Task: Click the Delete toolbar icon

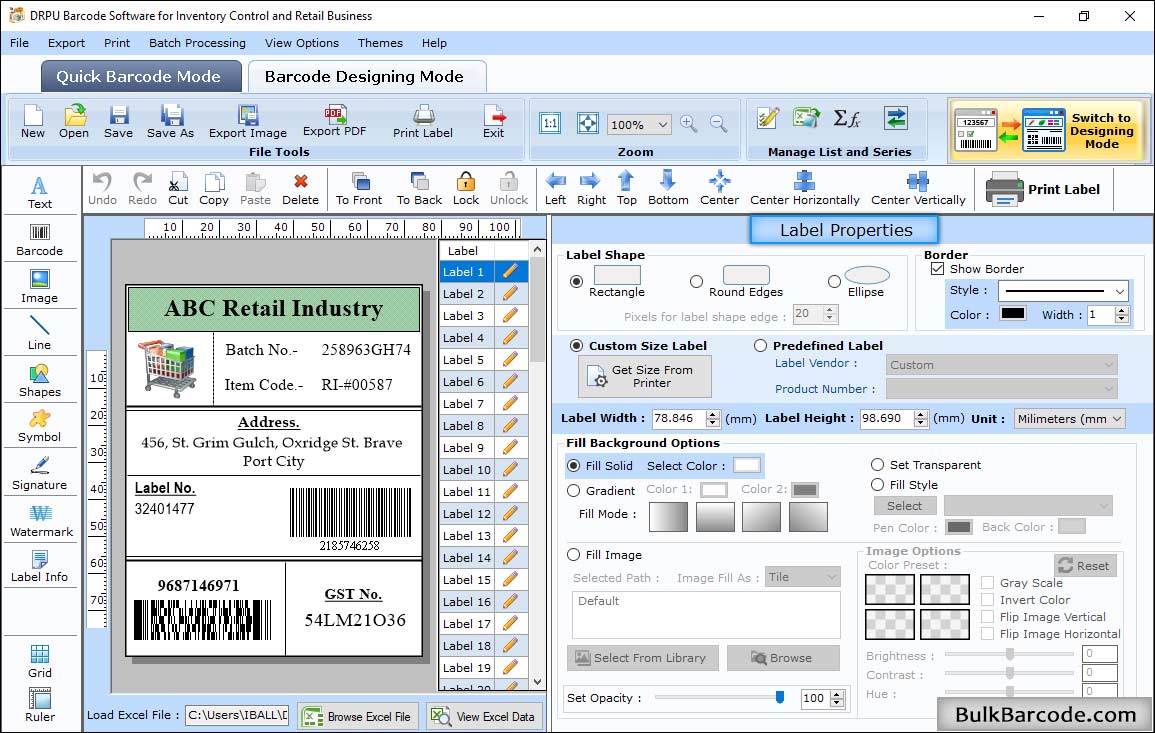Action: click(x=301, y=189)
